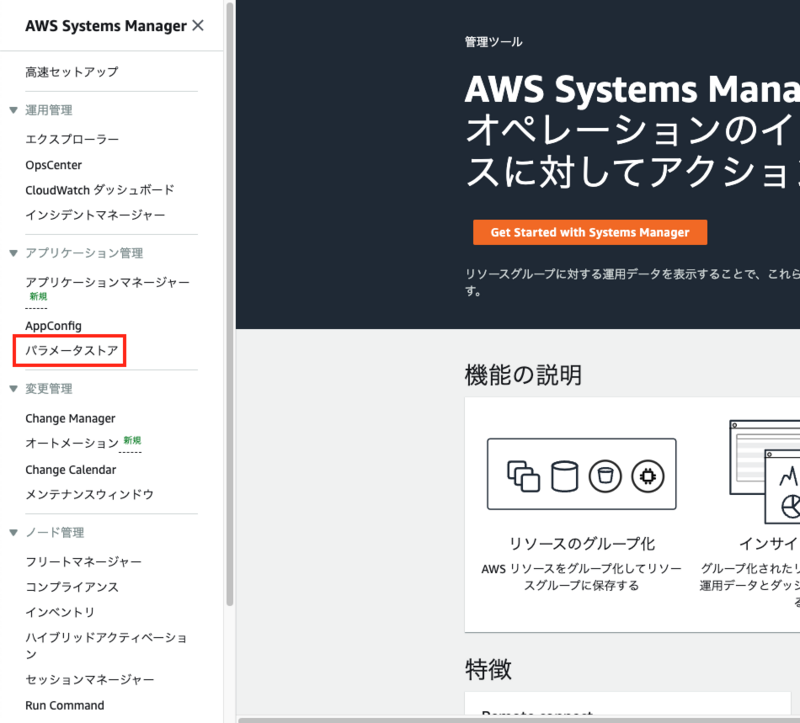
Task: Click the horizontal scrollbar at page bottom
Action: coord(519,720)
